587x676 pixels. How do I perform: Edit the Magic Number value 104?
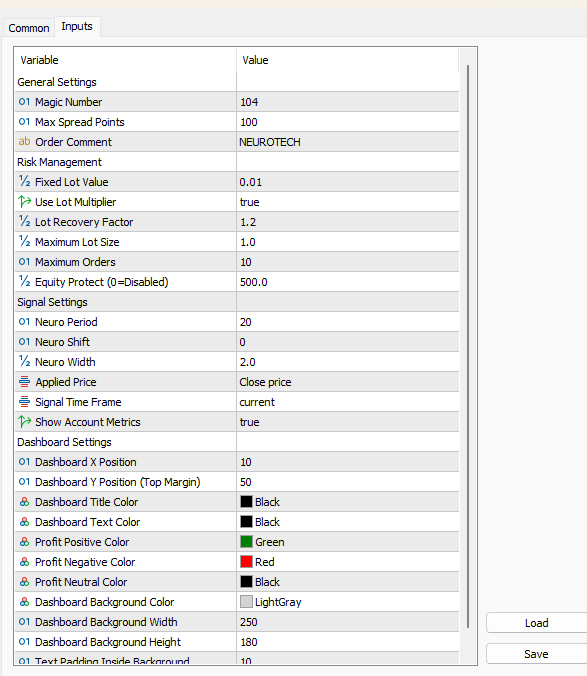(348, 102)
